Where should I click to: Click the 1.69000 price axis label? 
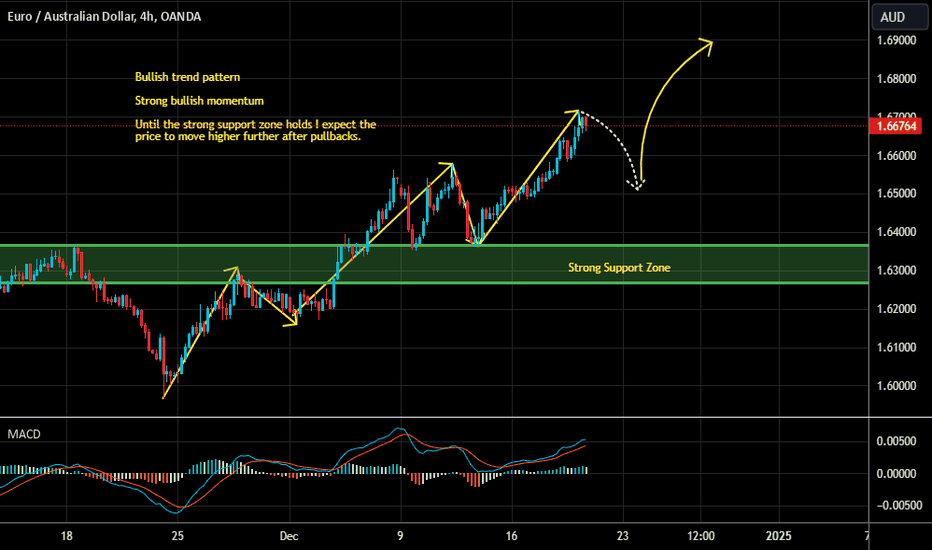click(x=896, y=40)
